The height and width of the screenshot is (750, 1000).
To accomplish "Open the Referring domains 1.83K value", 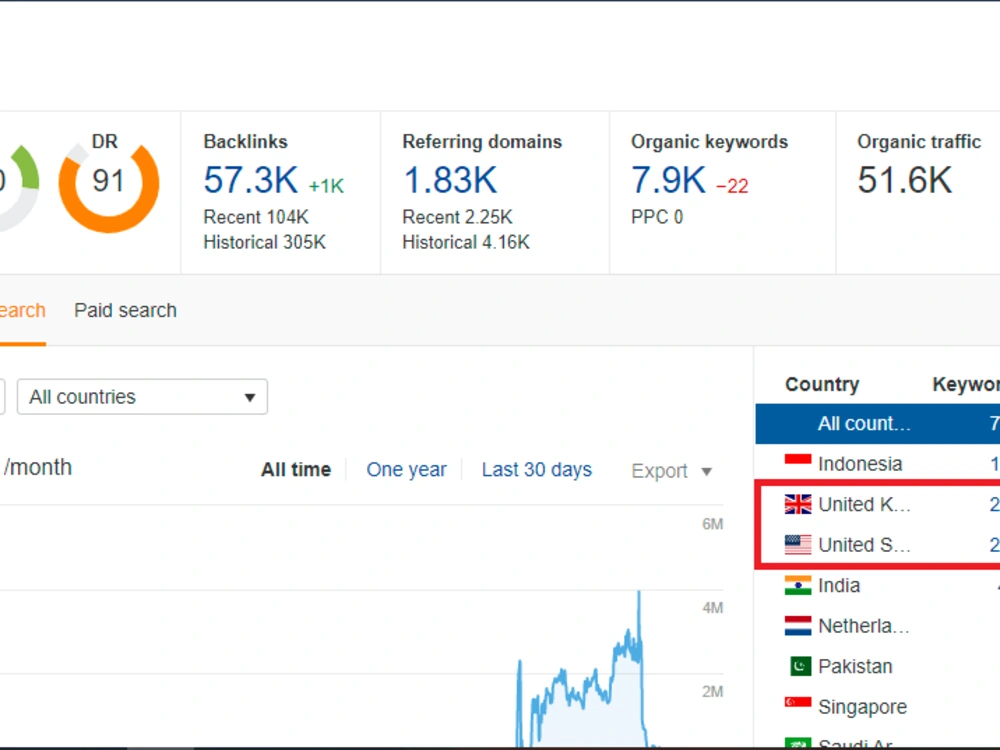I will 450,180.
